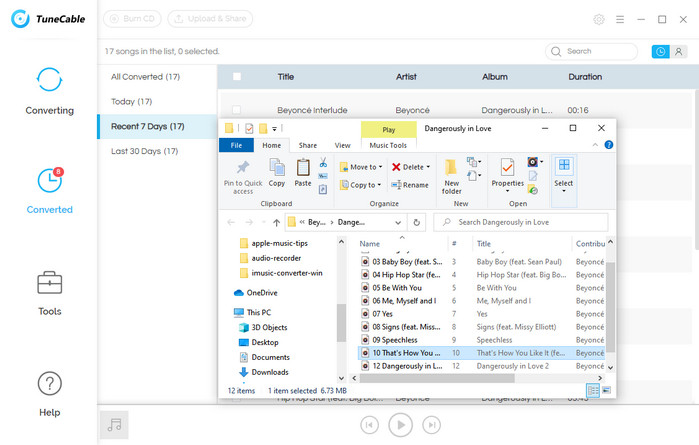This screenshot has height=445, width=699.
Task: Open the 'Open with' dropdown in the Open group
Action: pyautogui.click(x=535, y=162)
